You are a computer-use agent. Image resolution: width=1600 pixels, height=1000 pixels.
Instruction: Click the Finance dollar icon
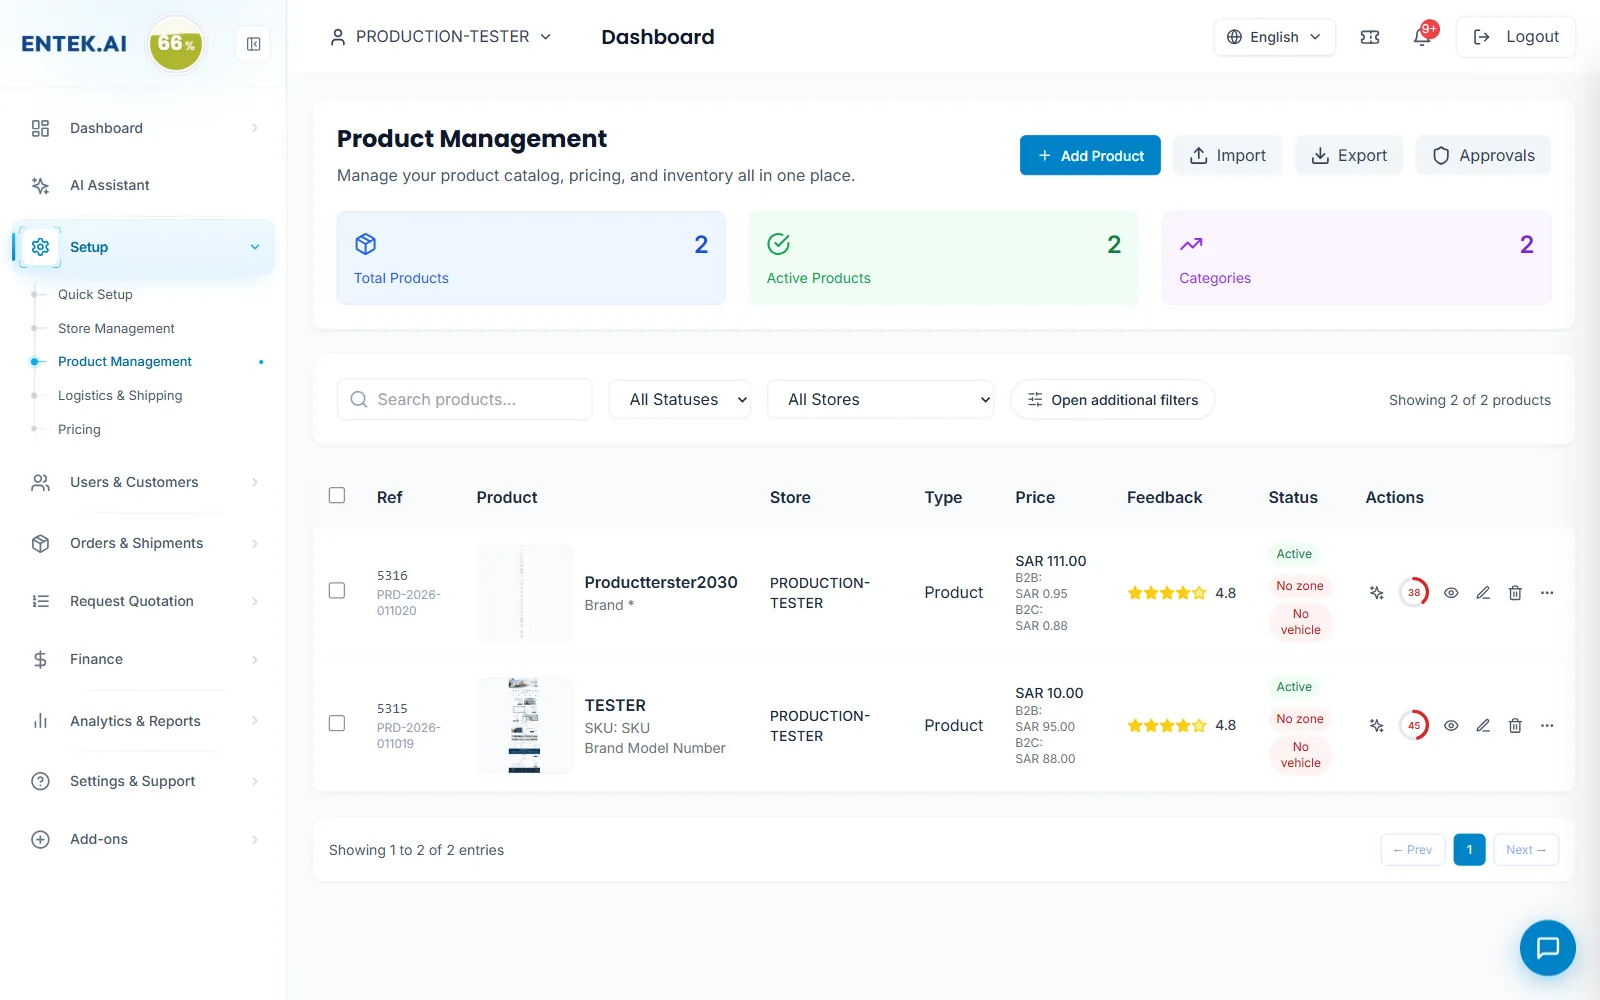tap(40, 660)
